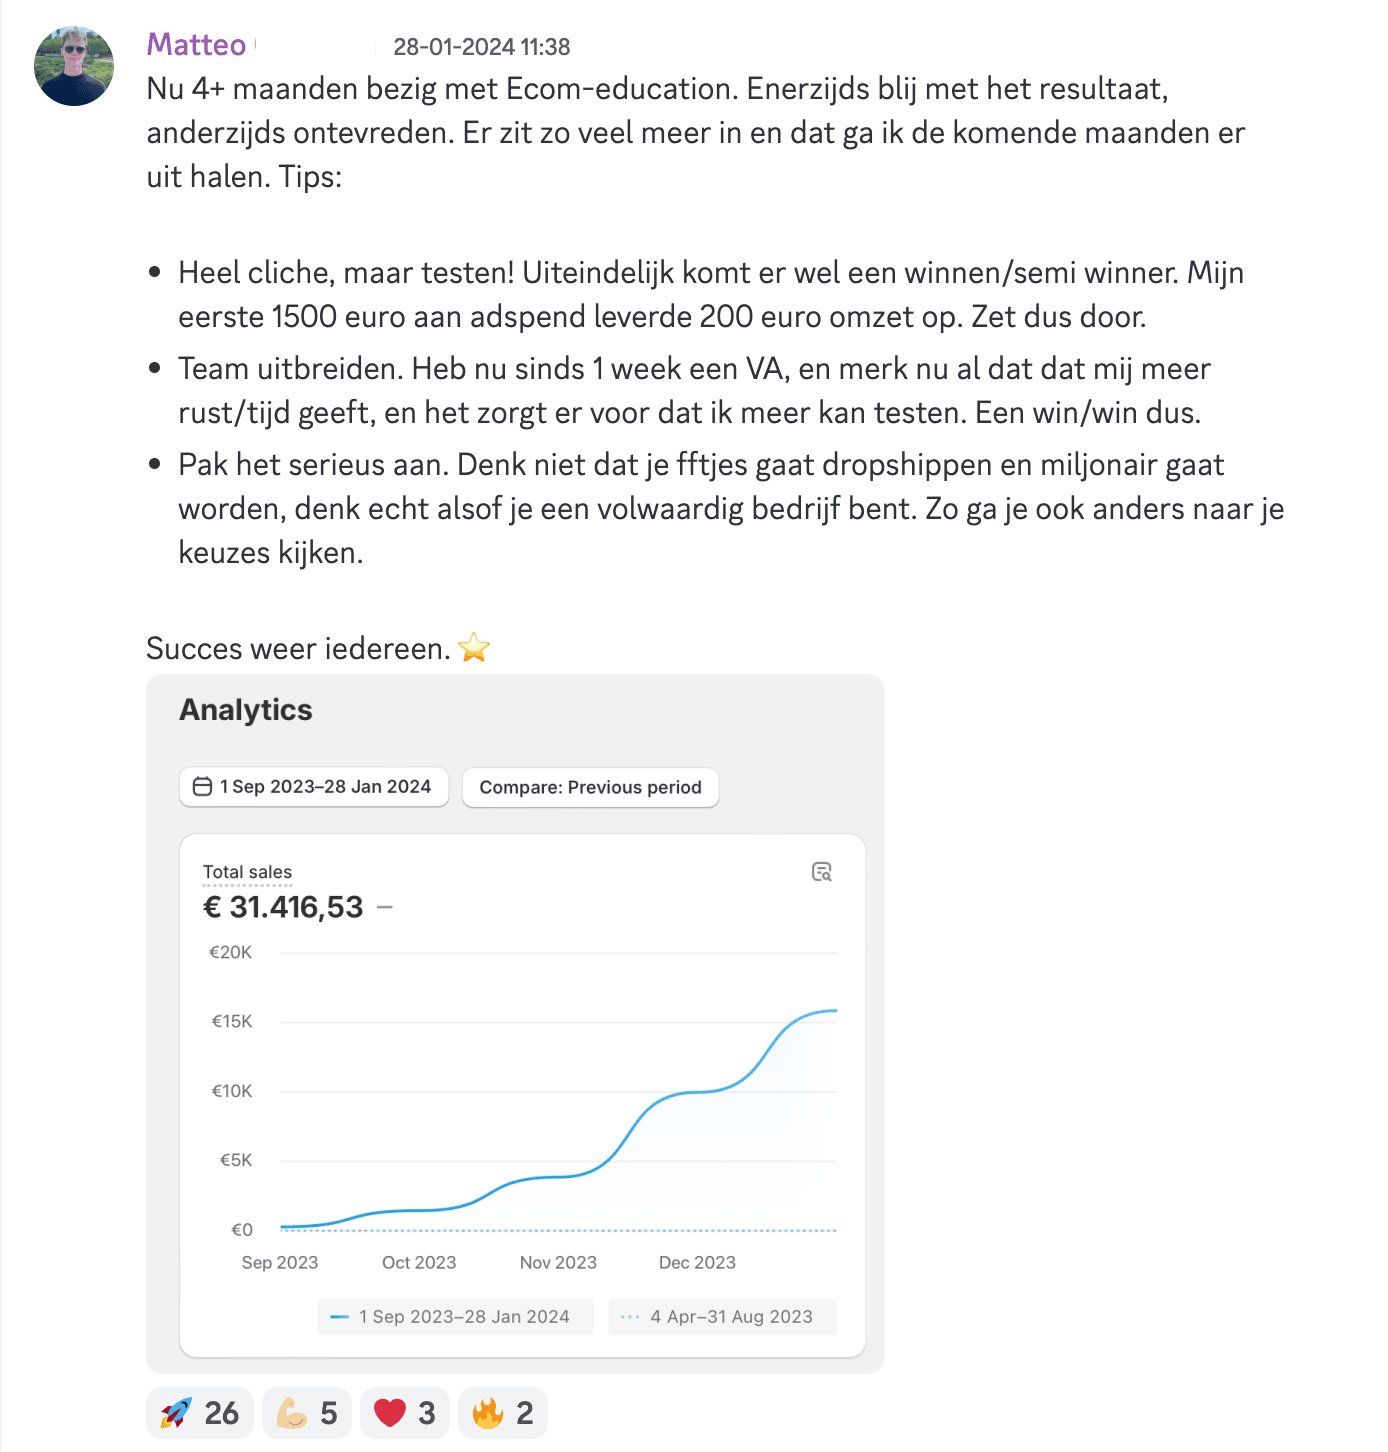The image size is (1388, 1452).
Task: Open the report explore icon in Total sales
Action: click(x=822, y=872)
